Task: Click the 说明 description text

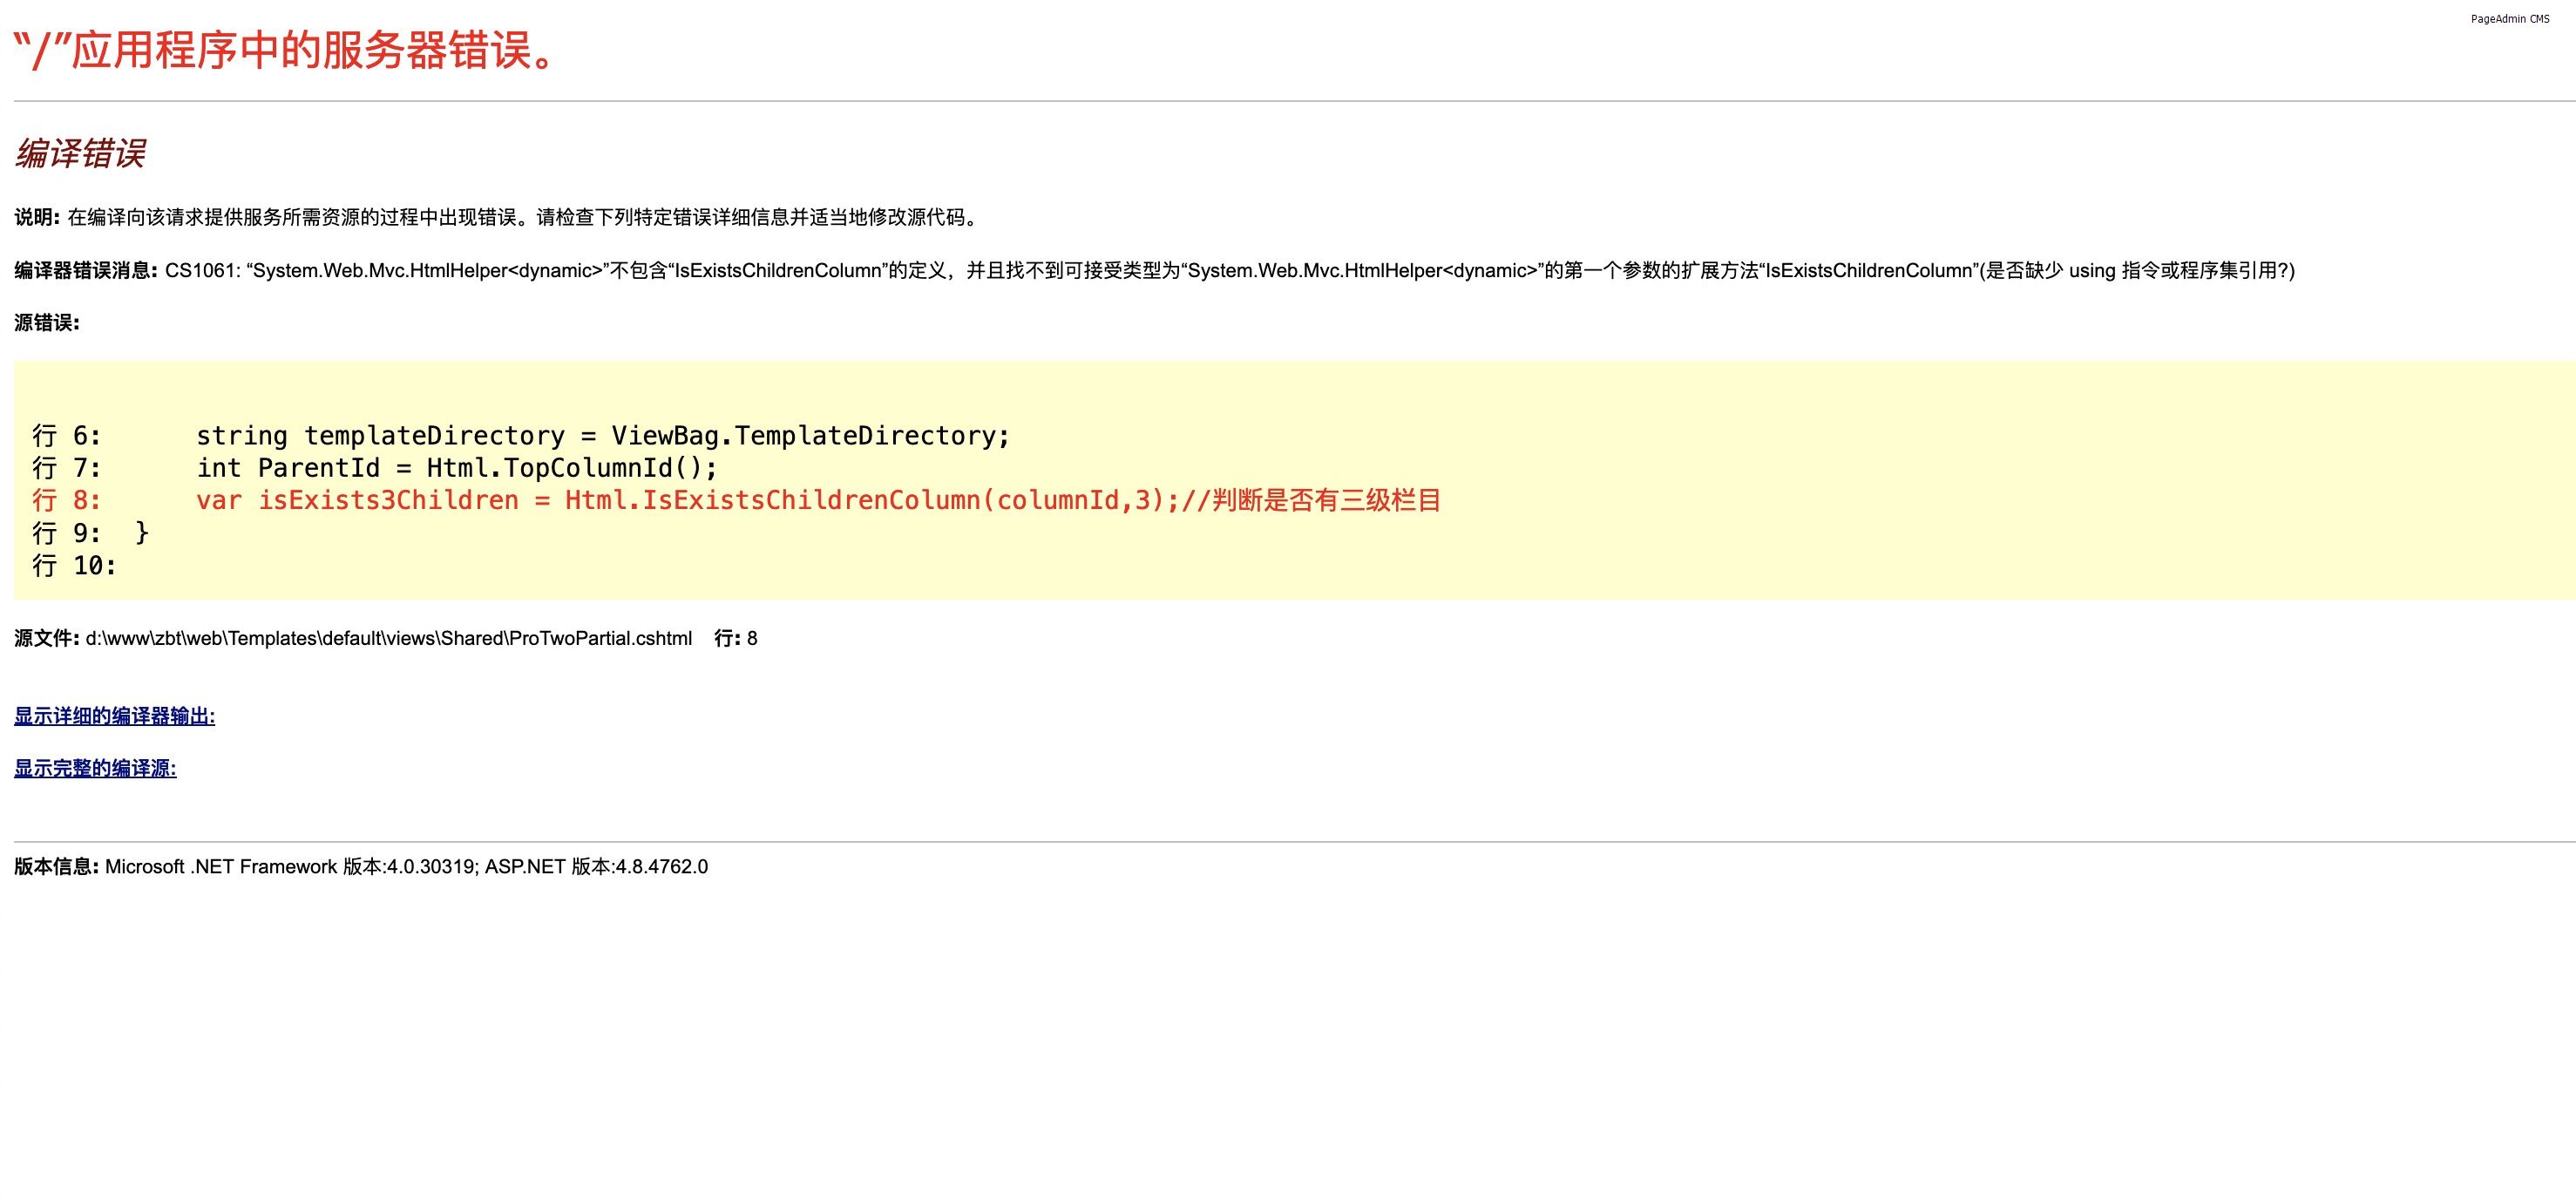Action: point(520,217)
